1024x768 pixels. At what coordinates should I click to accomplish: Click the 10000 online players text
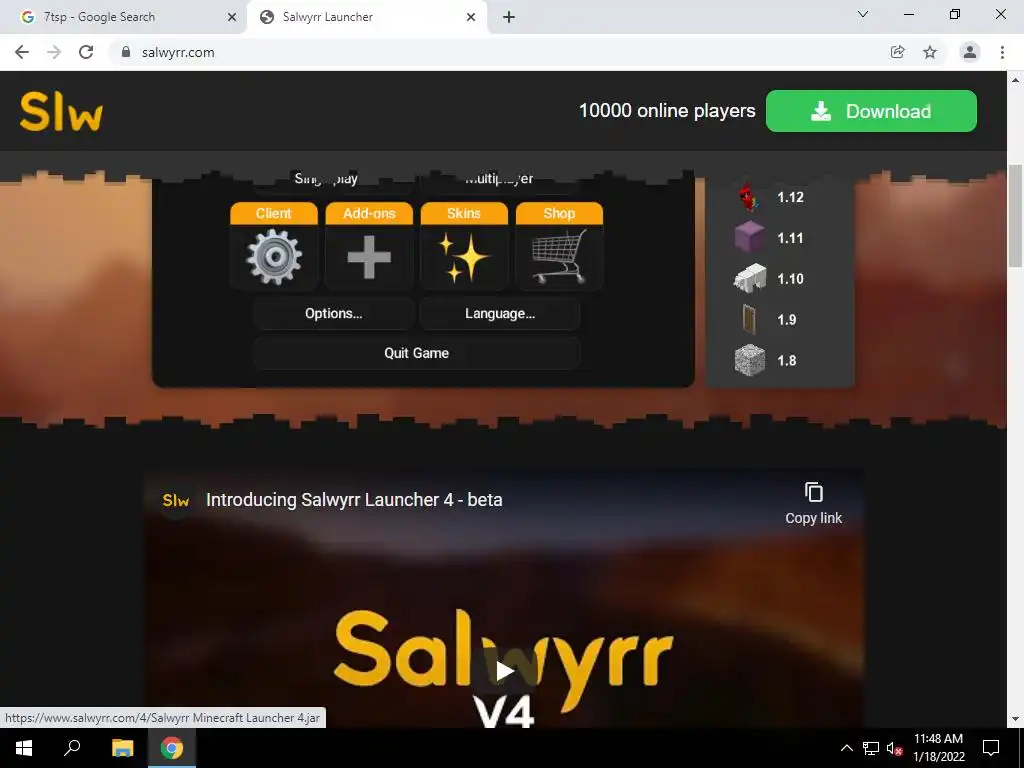coord(667,111)
